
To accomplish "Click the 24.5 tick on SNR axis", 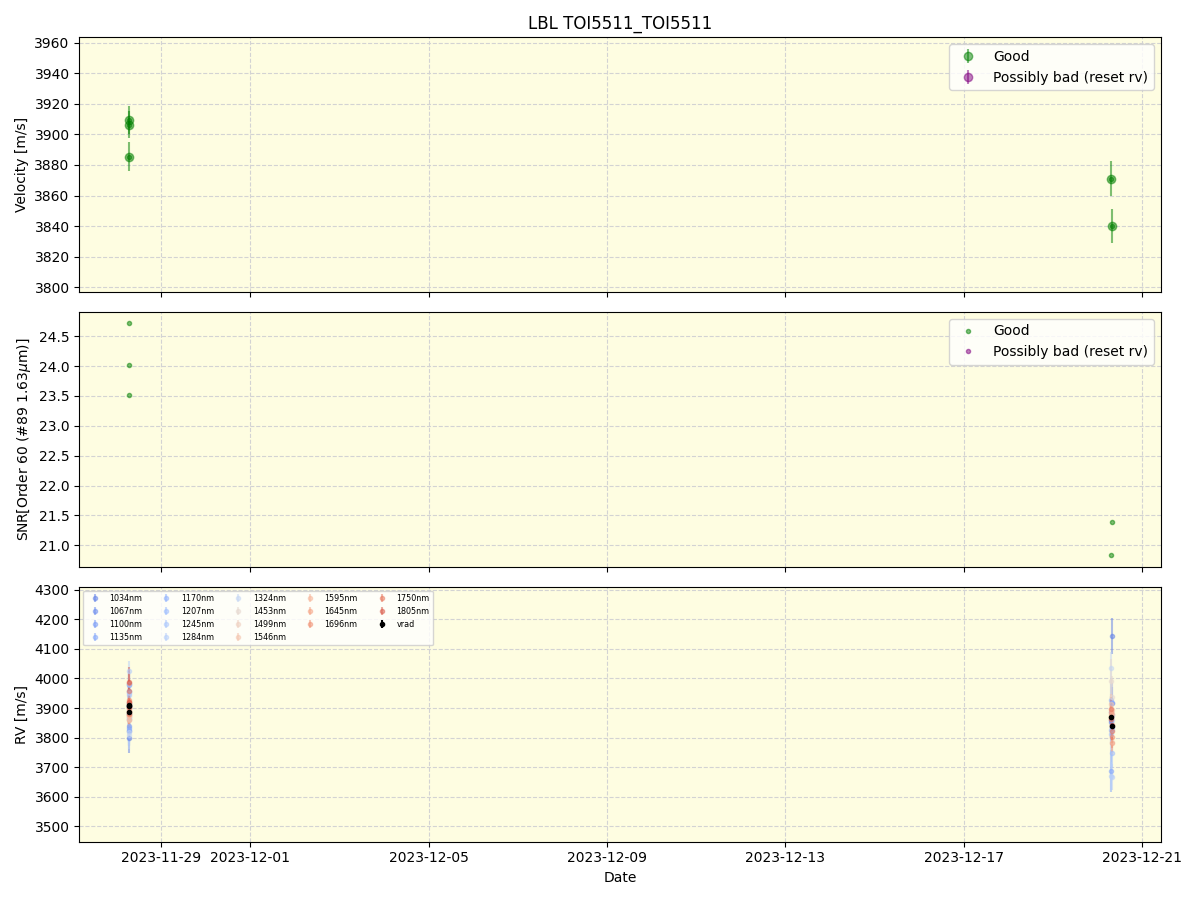I will (54, 337).
